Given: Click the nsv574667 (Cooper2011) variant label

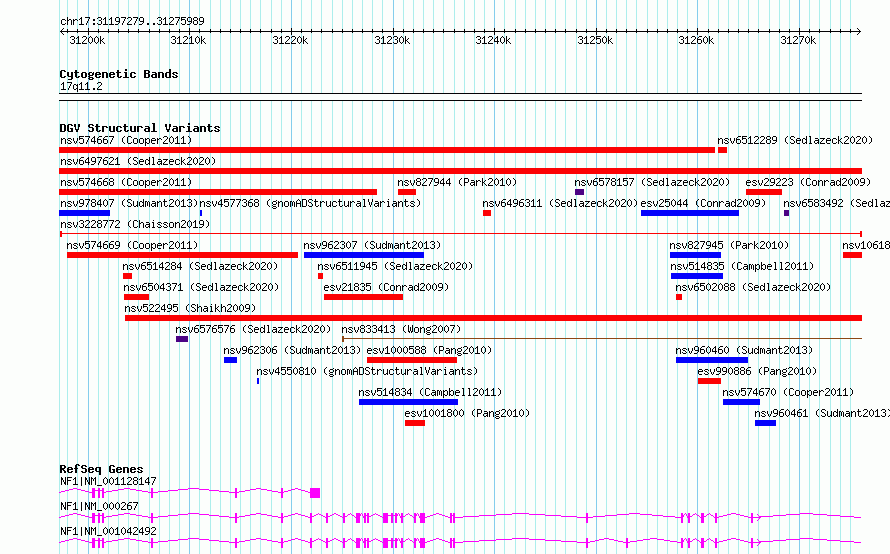Looking at the screenshot, I should (x=126, y=140).
